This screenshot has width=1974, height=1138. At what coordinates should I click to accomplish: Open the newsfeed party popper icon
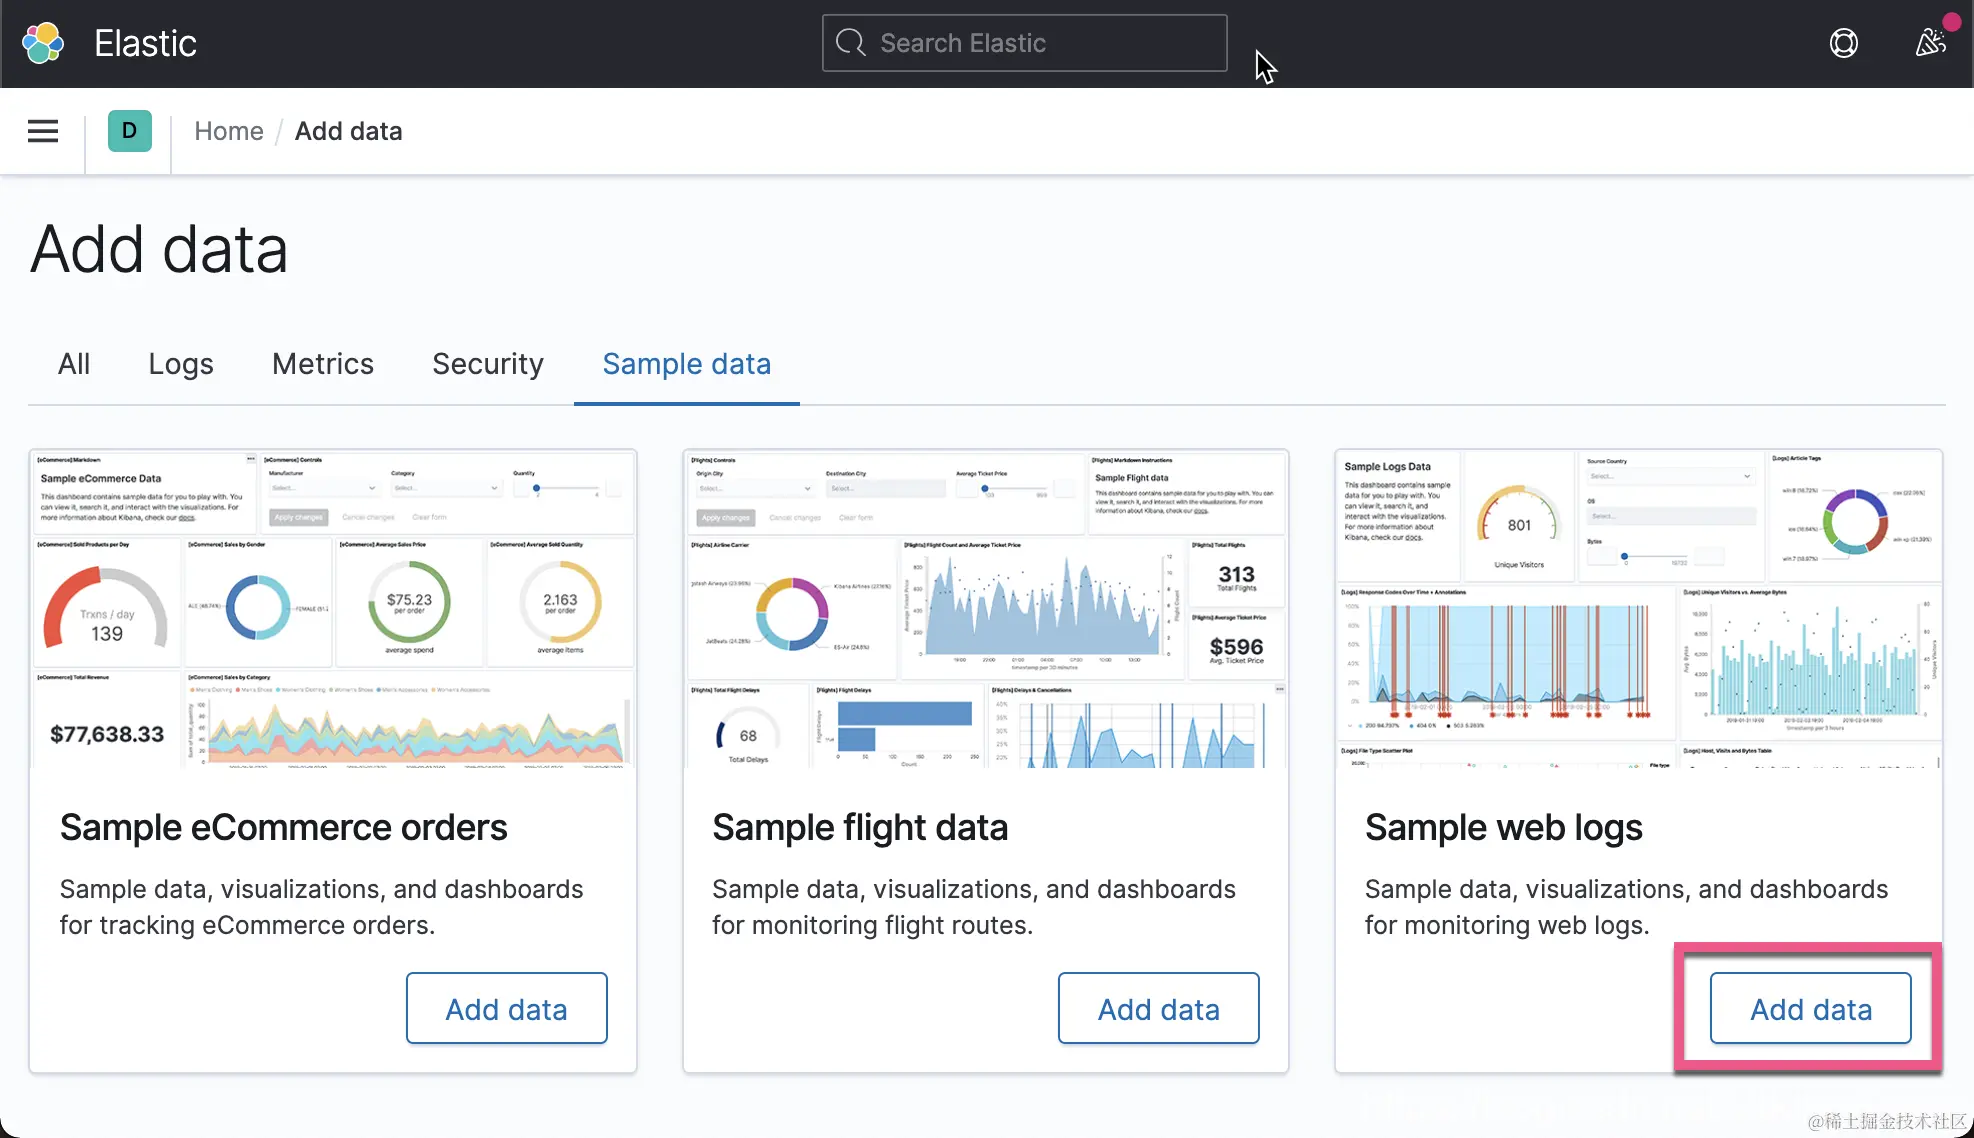(x=1930, y=43)
